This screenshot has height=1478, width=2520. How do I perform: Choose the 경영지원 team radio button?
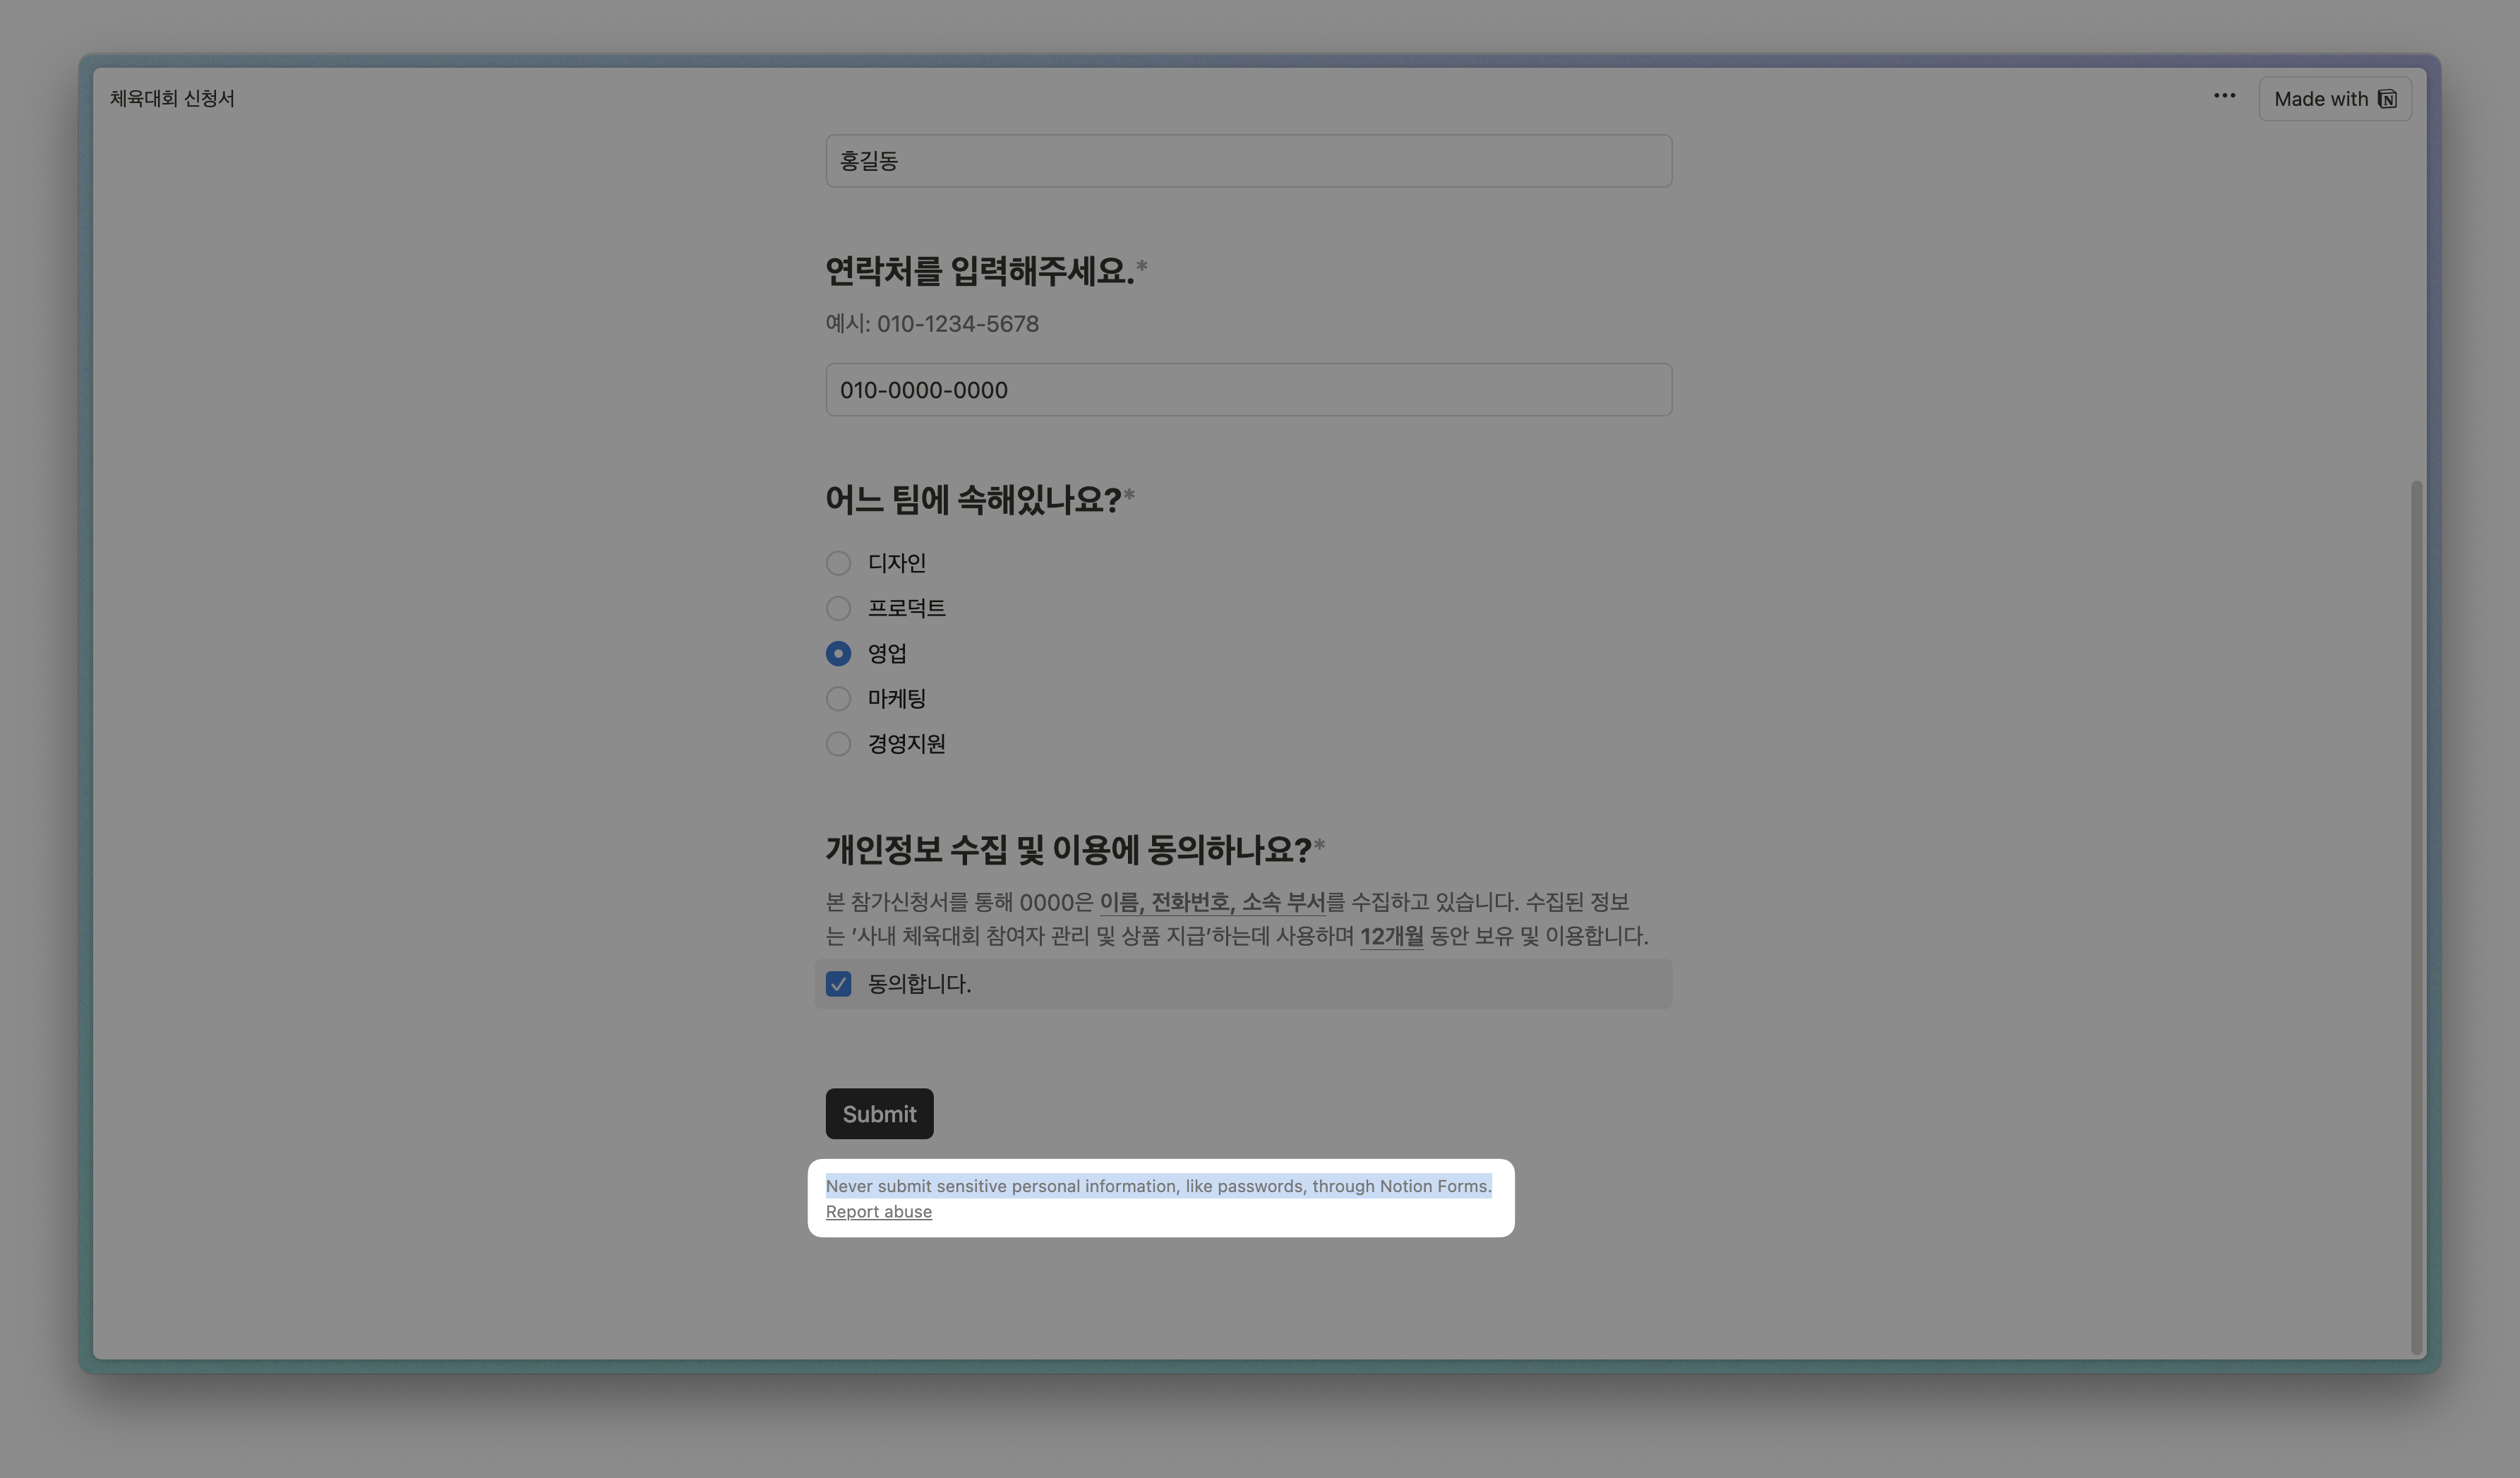838,744
